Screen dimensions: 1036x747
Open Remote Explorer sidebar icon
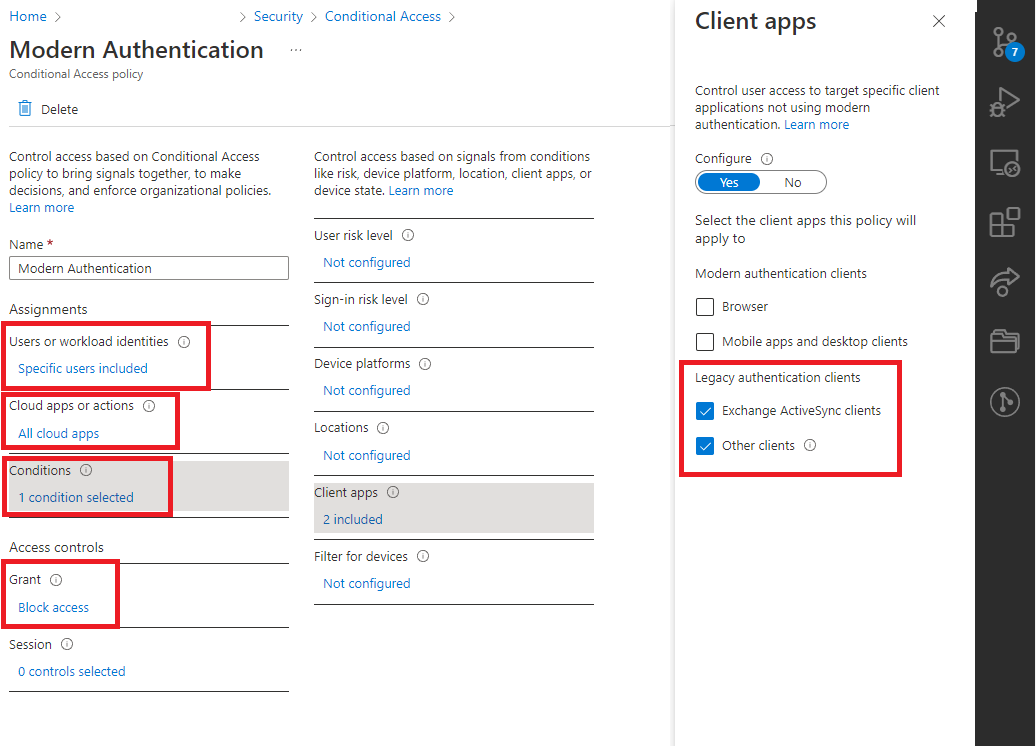click(x=1004, y=162)
